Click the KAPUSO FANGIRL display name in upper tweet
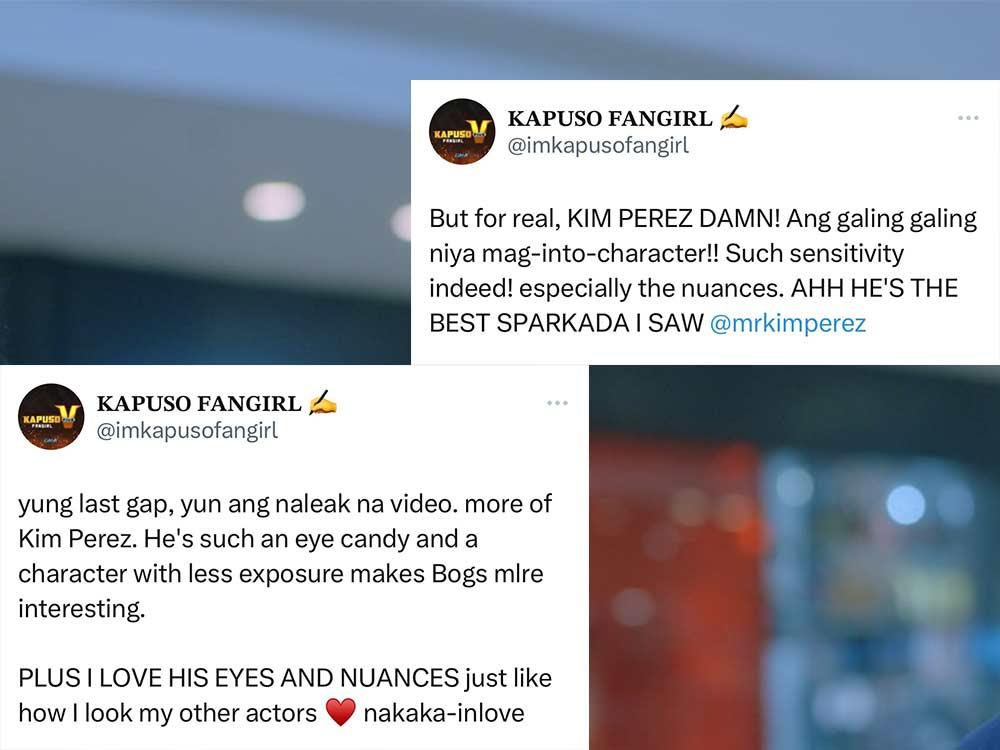 610,119
